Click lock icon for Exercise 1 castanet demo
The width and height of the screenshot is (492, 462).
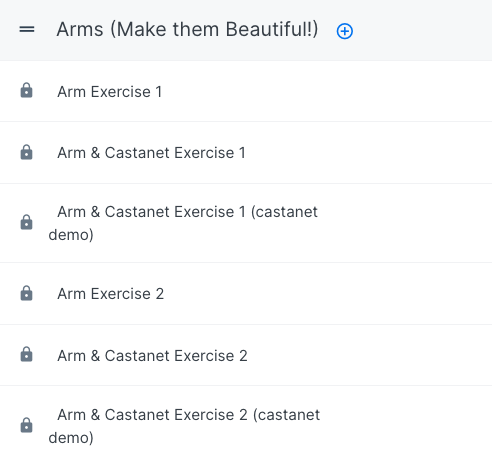click(26, 222)
